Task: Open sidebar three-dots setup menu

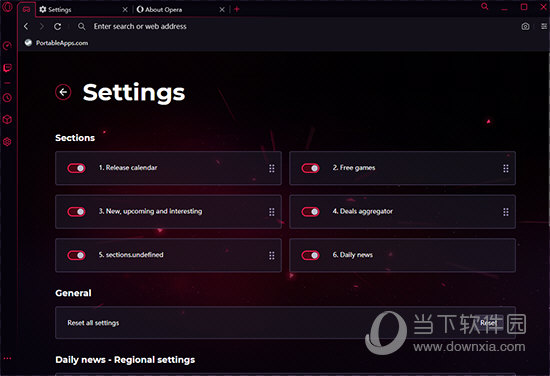Action: (7, 358)
